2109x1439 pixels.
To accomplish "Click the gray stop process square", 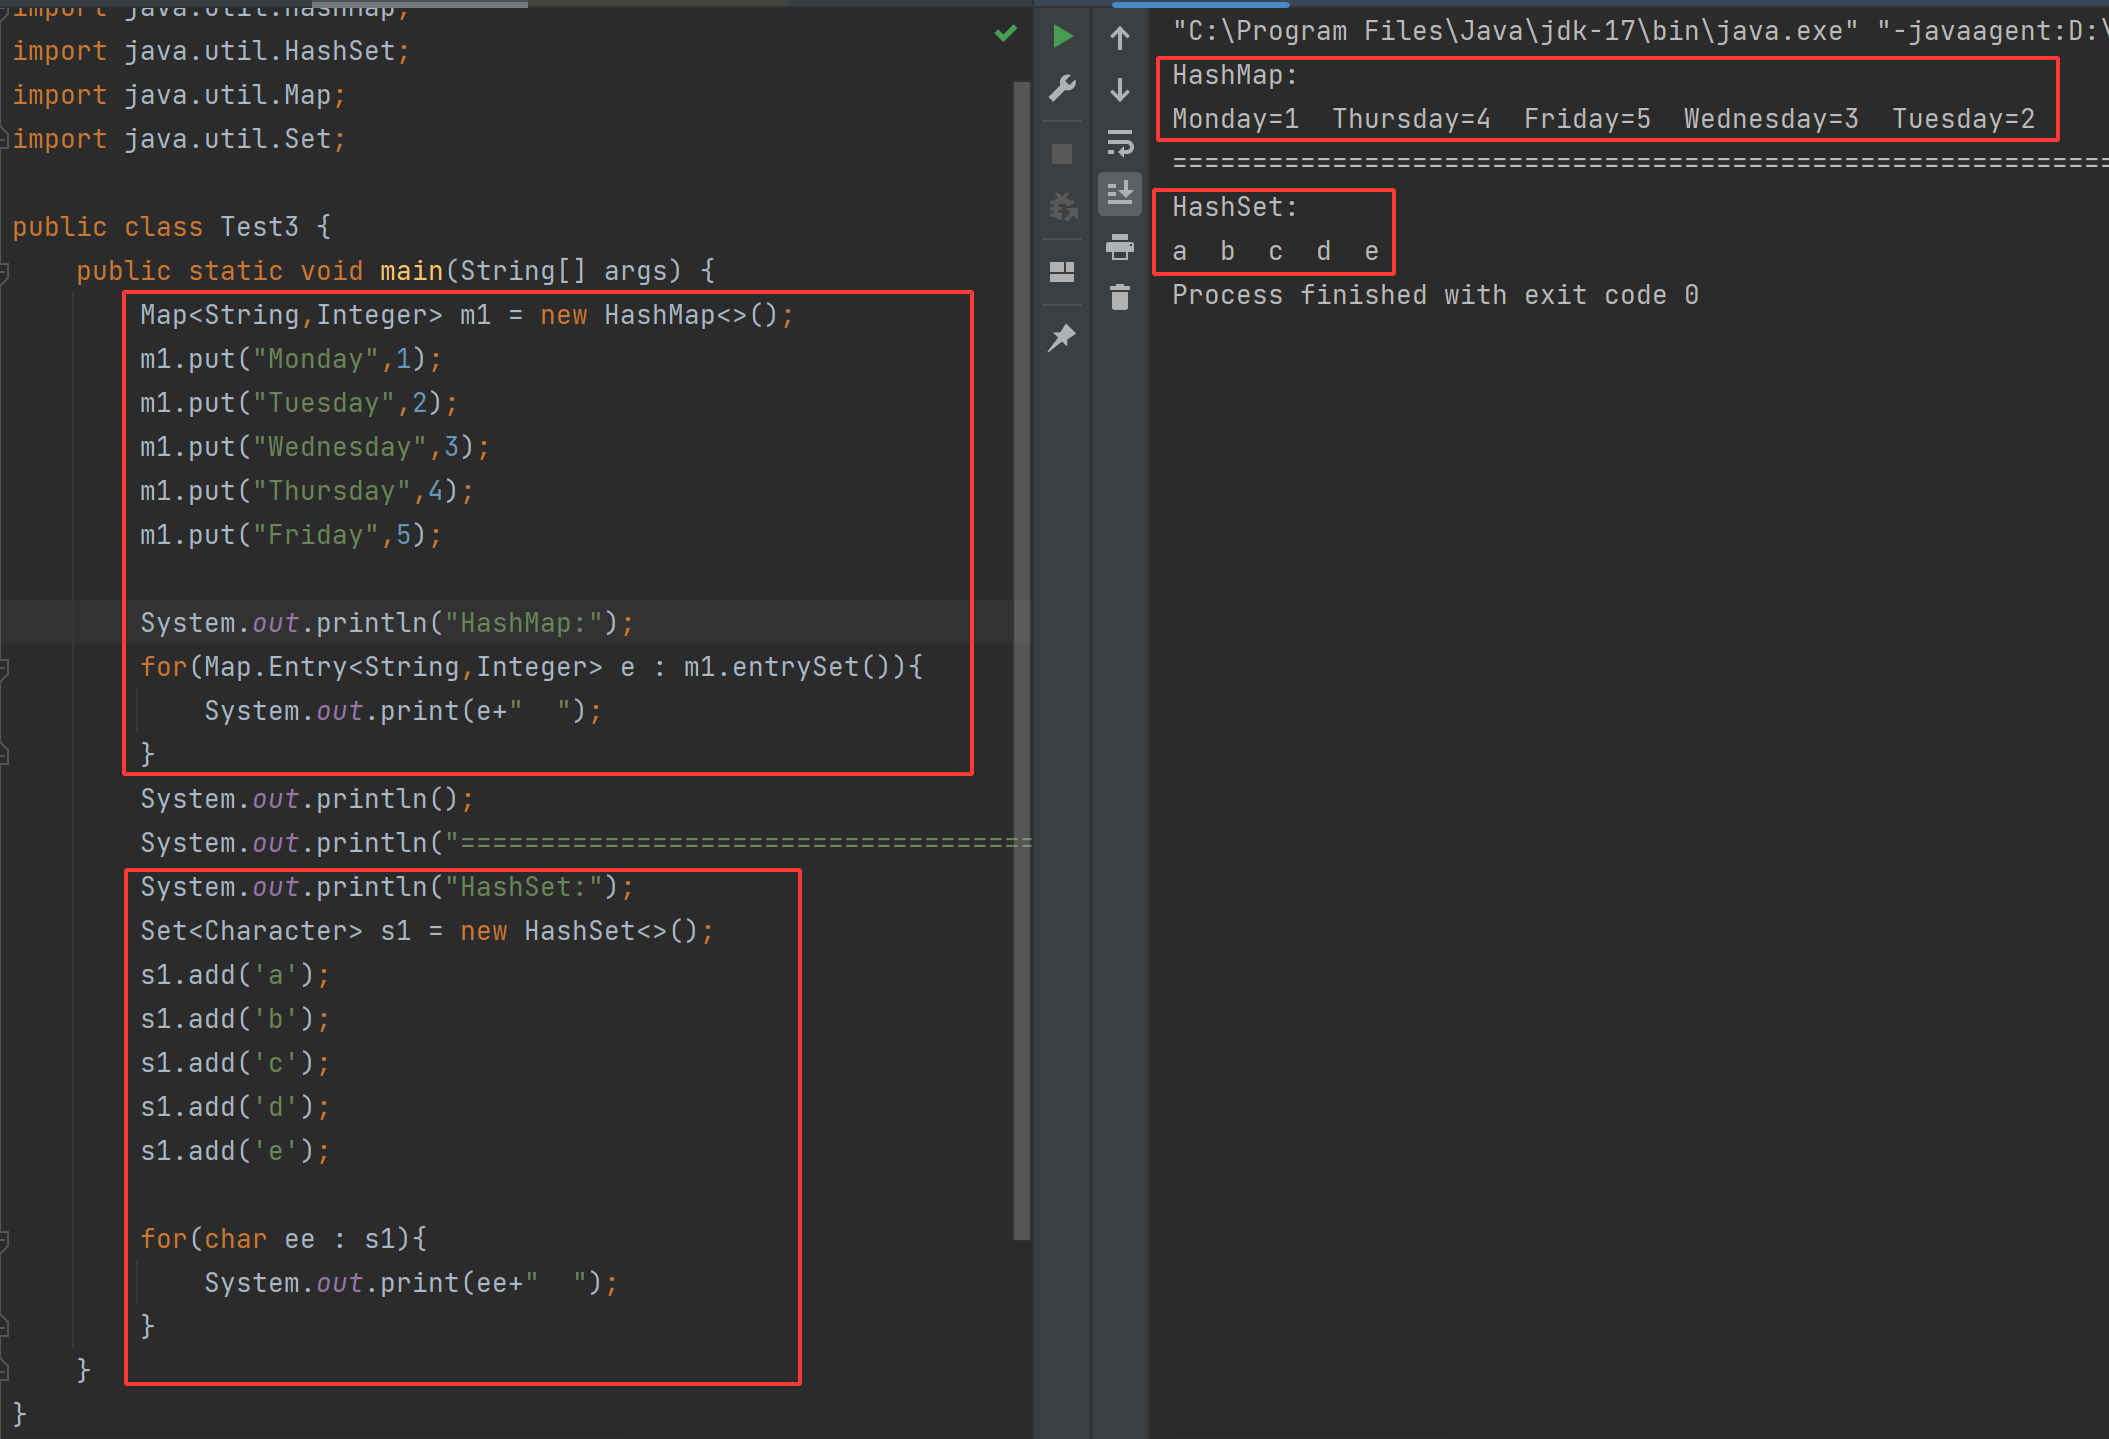I will 1062,154.
